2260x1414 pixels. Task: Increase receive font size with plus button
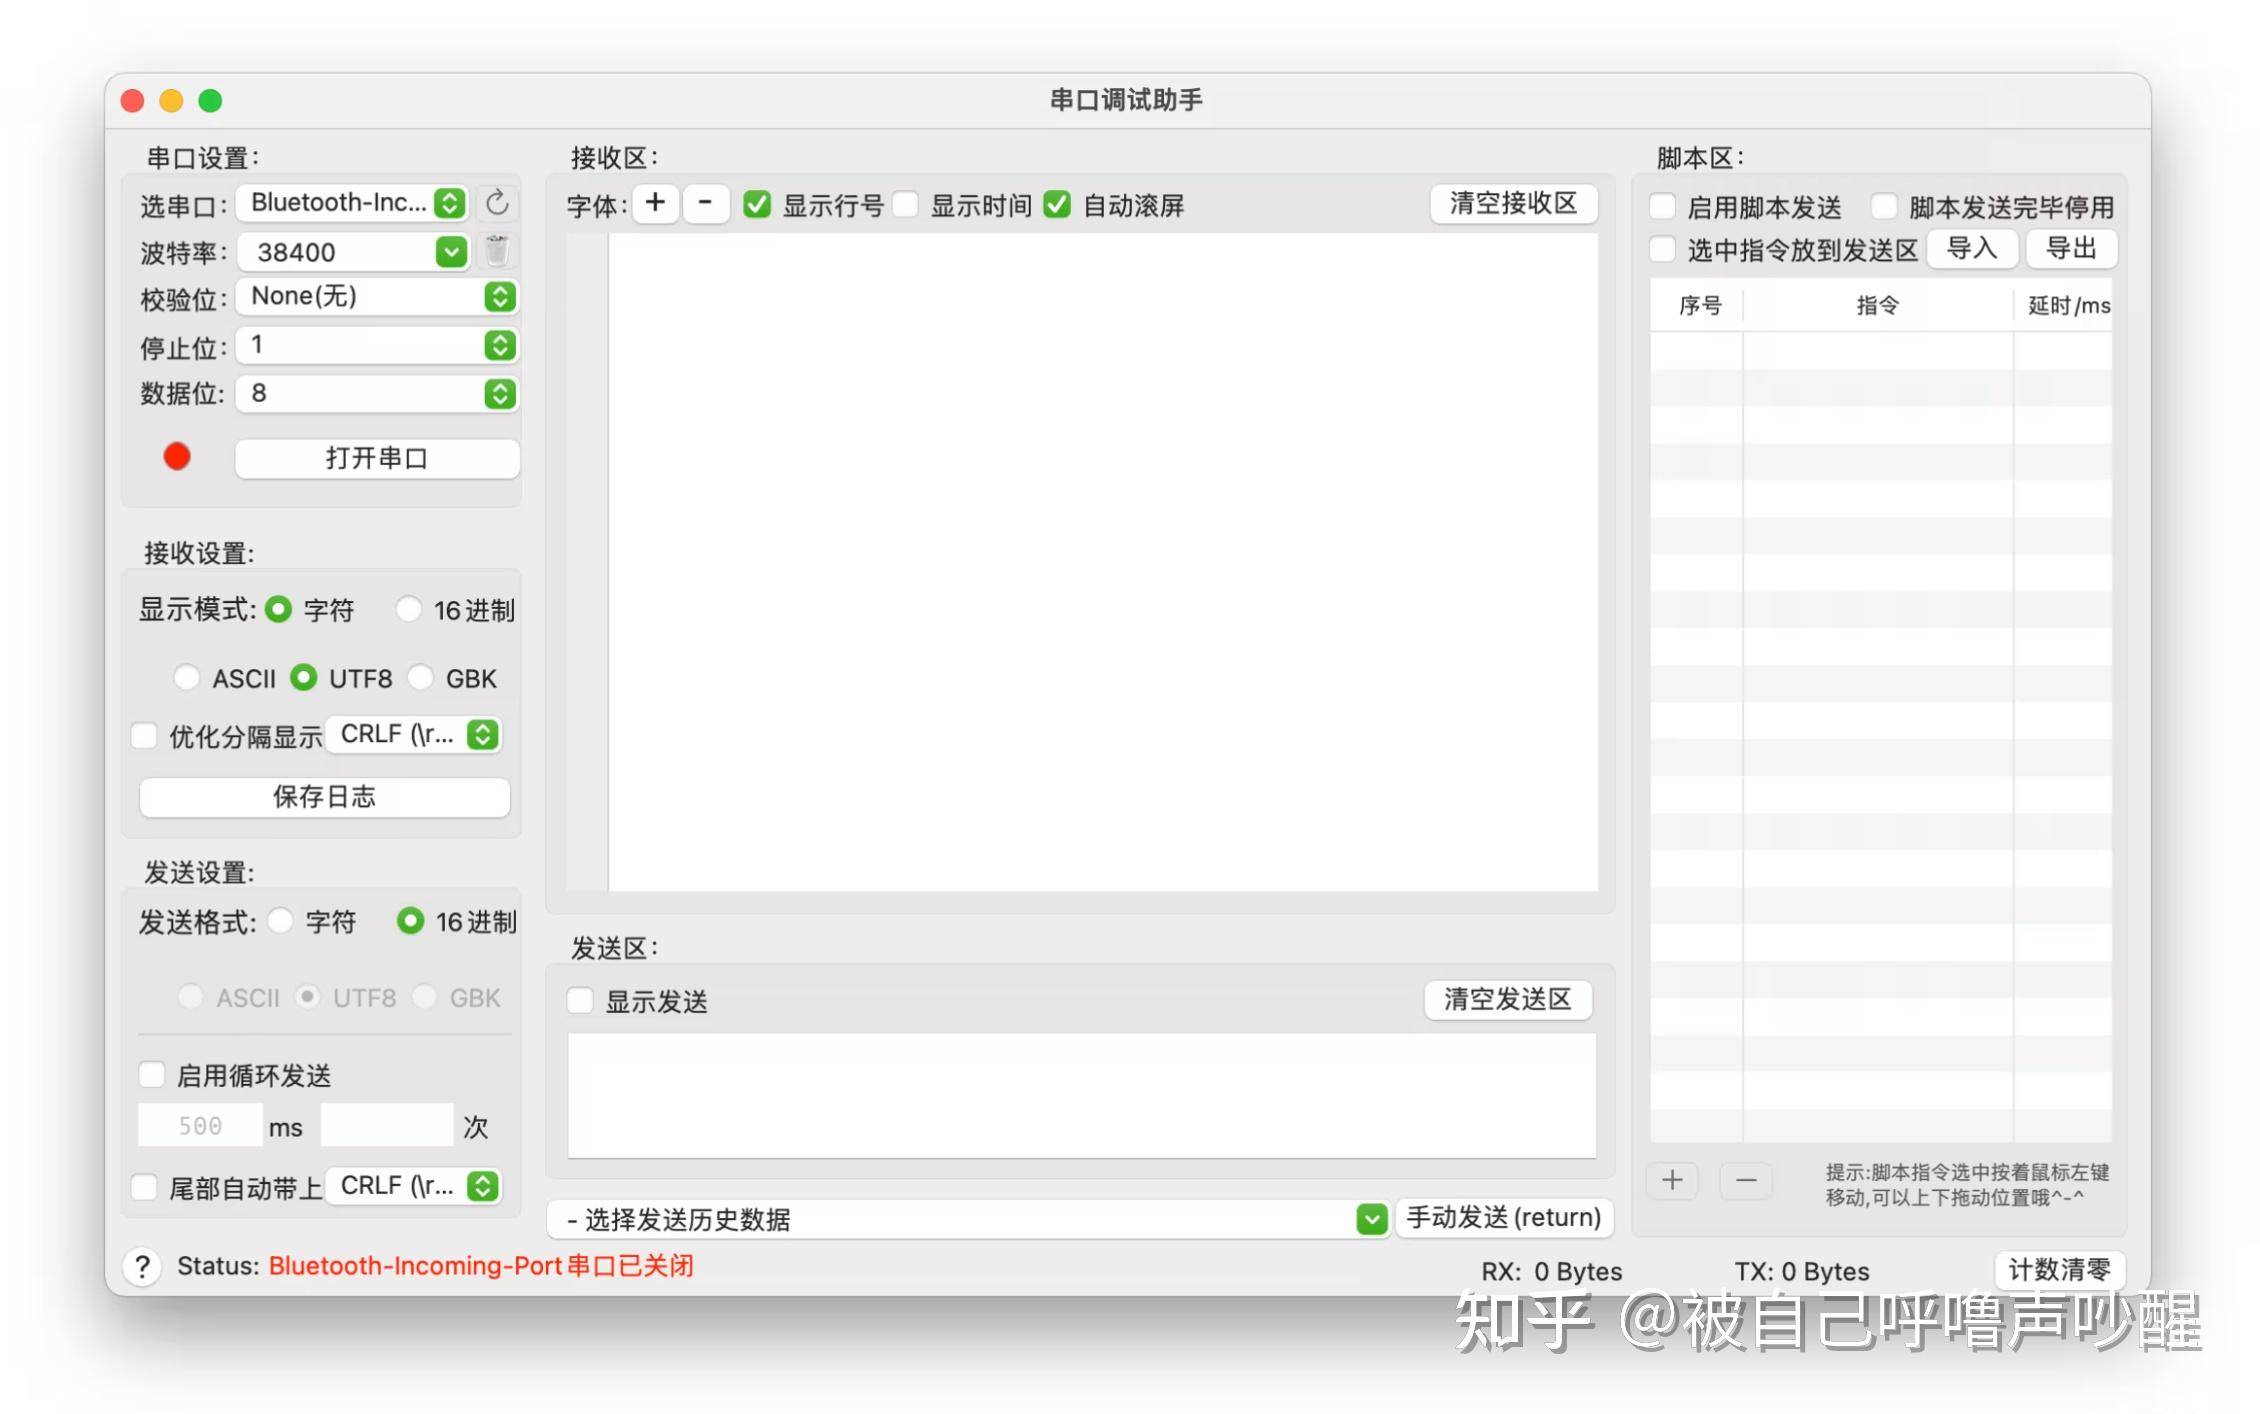[x=655, y=203]
